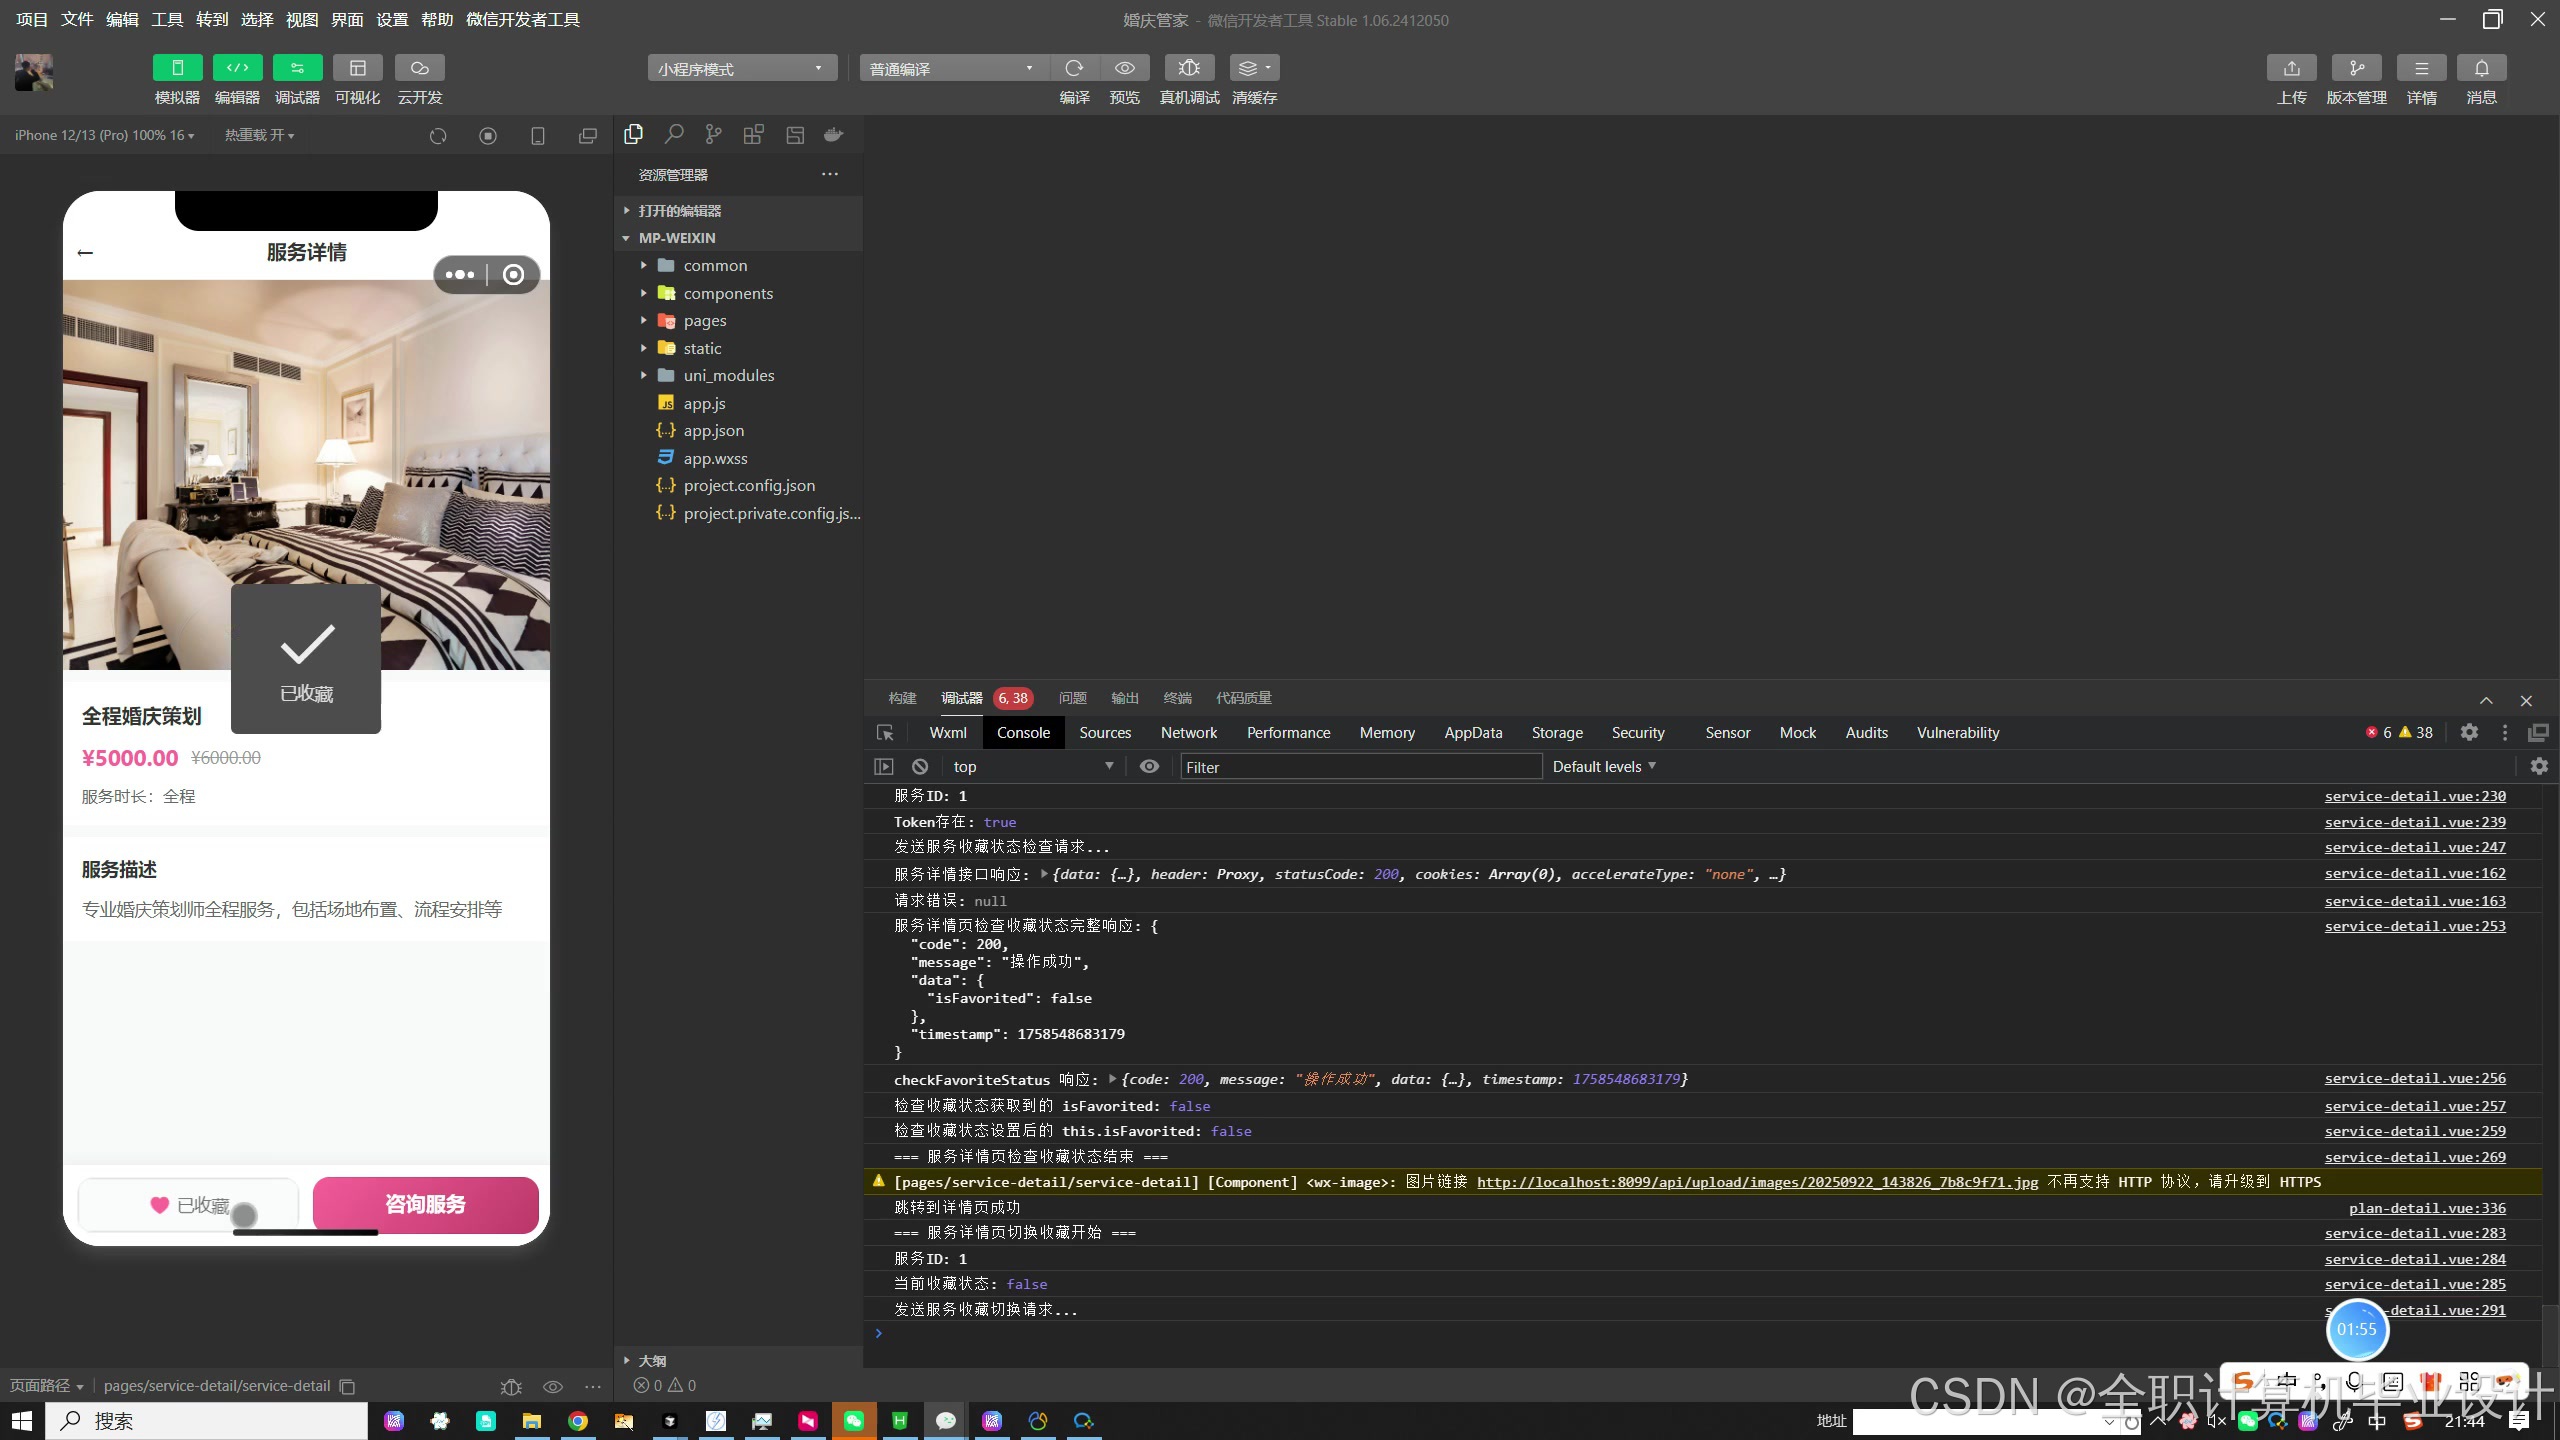Image resolution: width=2560 pixels, height=1440 pixels.
Task: Click the consult service (咨询服务) button
Action: [x=425, y=1205]
